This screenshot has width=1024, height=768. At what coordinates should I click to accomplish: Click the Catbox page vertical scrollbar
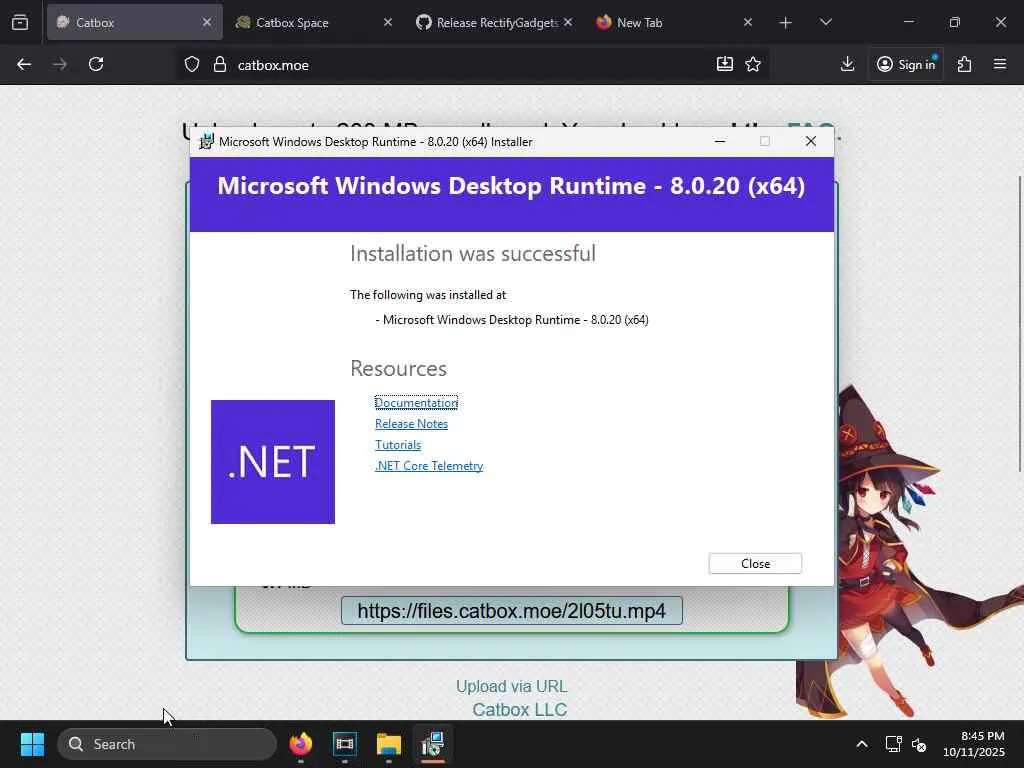[x=1020, y=323]
